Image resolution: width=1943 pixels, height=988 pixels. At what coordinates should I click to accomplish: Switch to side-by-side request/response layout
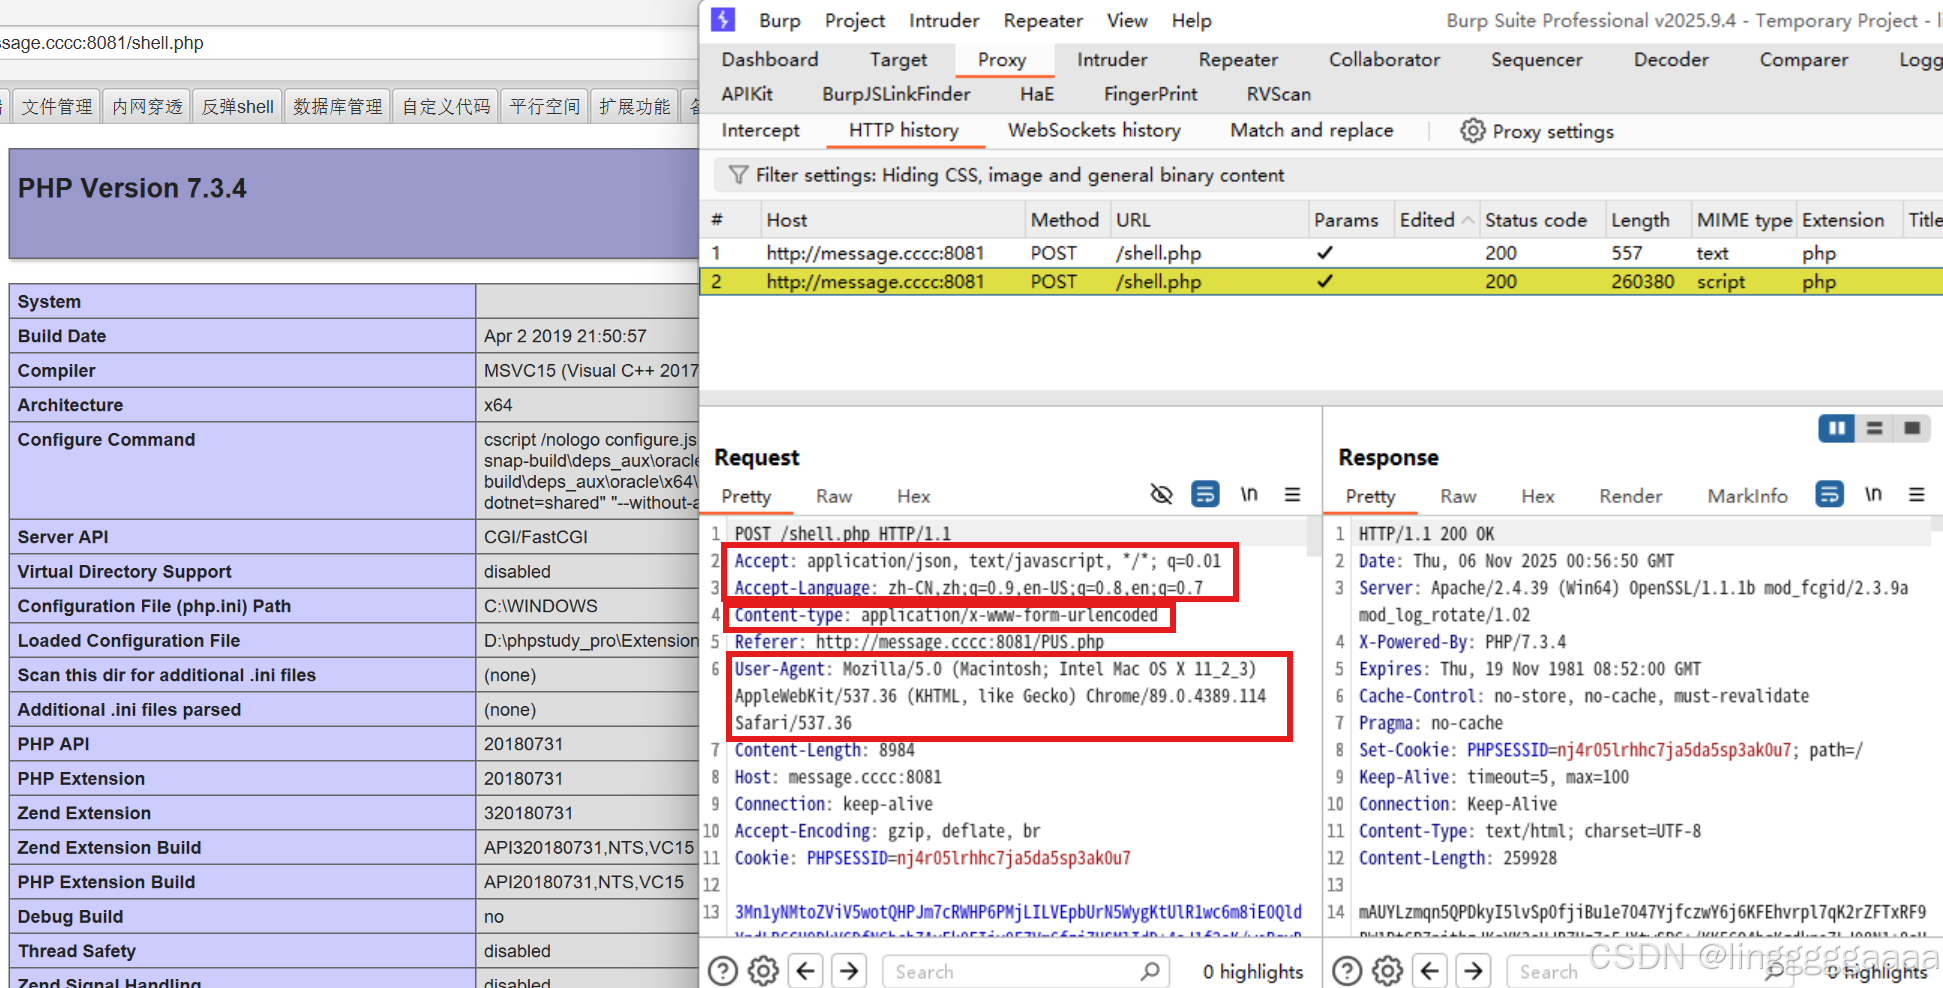[1836, 428]
